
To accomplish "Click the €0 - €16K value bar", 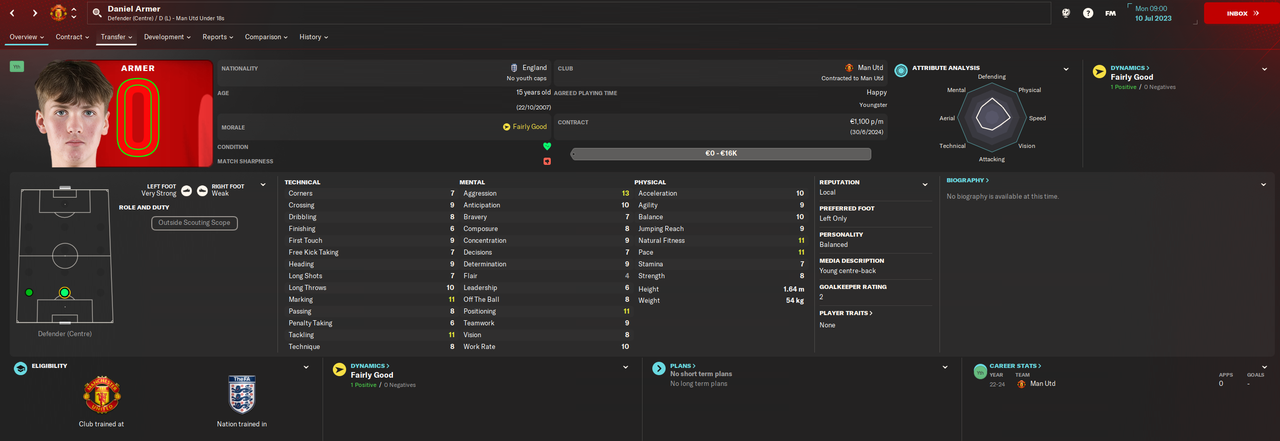I will 721,154.
